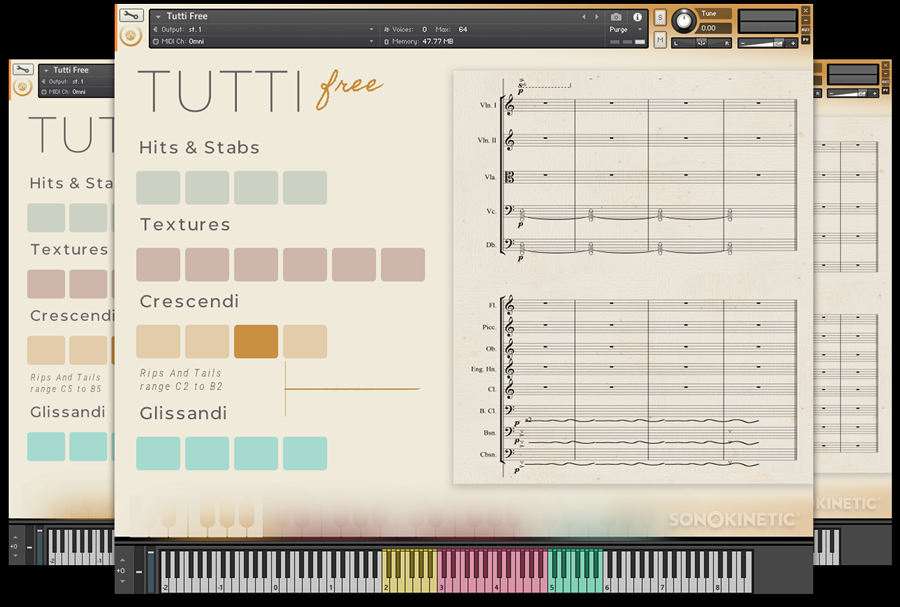The height and width of the screenshot is (607, 900).
Task: Click the Sonokinetic logo in the left background window
Action: tap(22, 87)
